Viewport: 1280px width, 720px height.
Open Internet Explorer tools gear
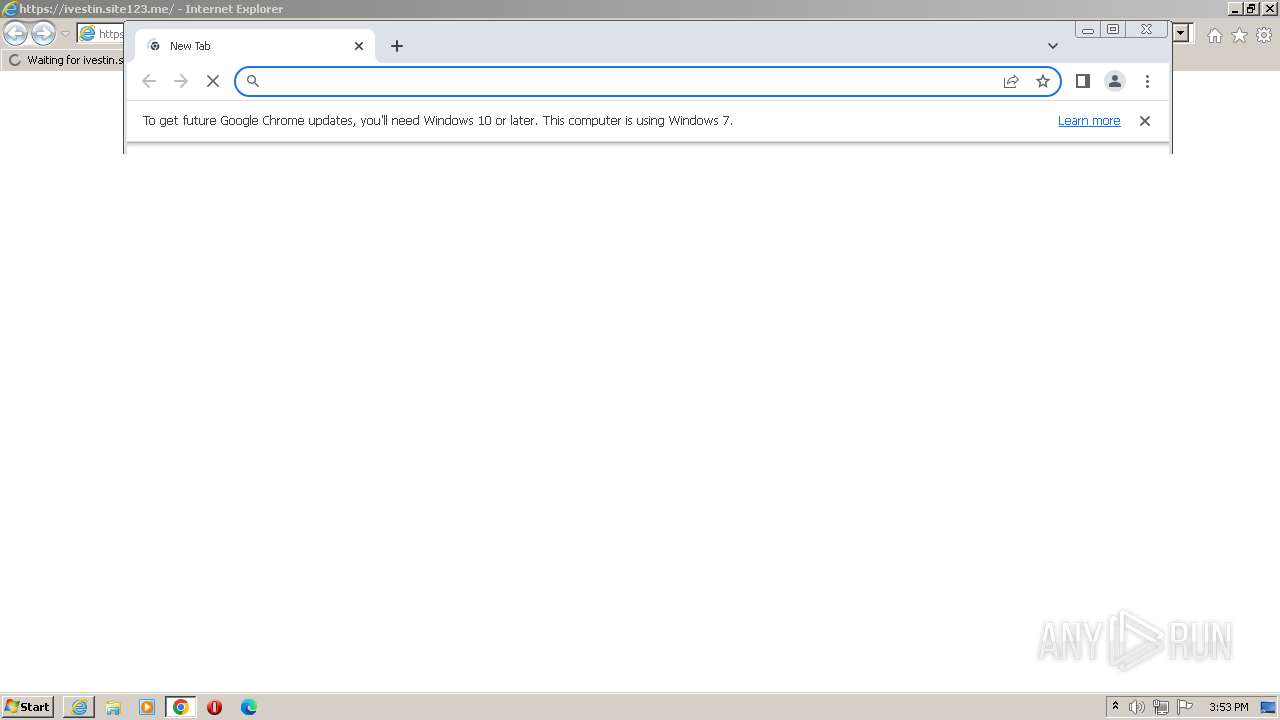click(1264, 35)
